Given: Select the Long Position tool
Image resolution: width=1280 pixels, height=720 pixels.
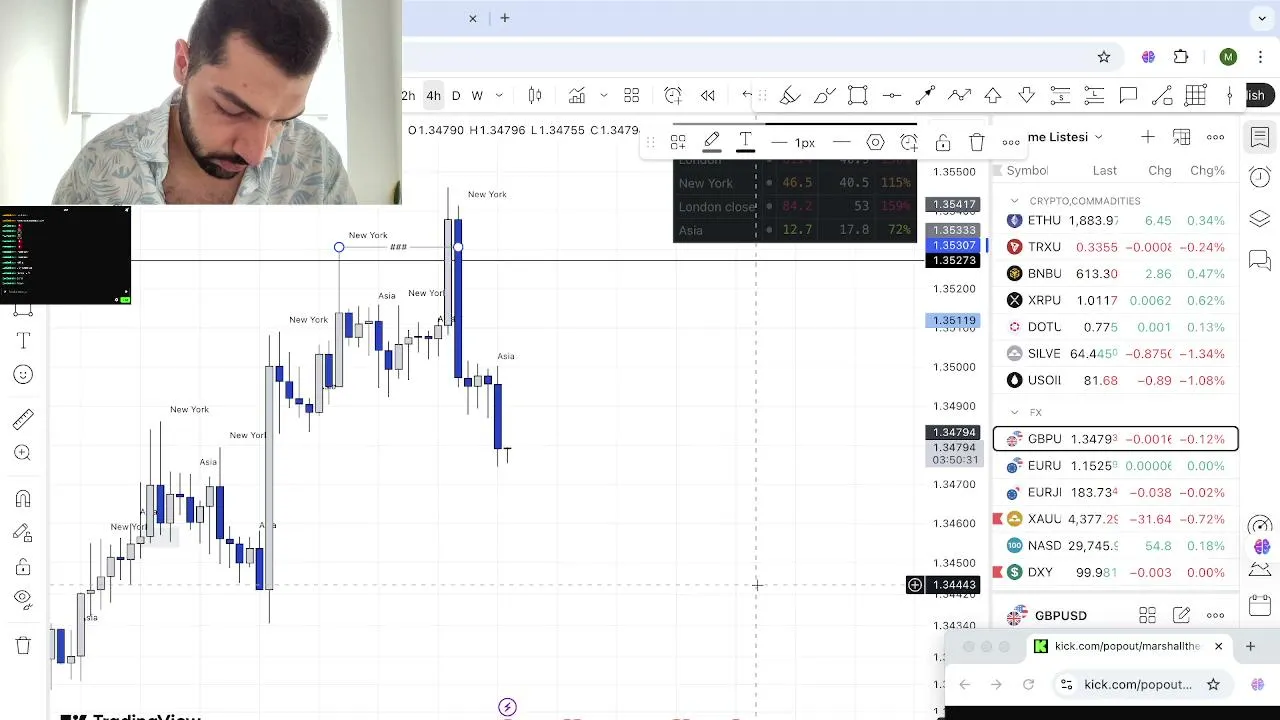Looking at the screenshot, I should tap(1094, 96).
